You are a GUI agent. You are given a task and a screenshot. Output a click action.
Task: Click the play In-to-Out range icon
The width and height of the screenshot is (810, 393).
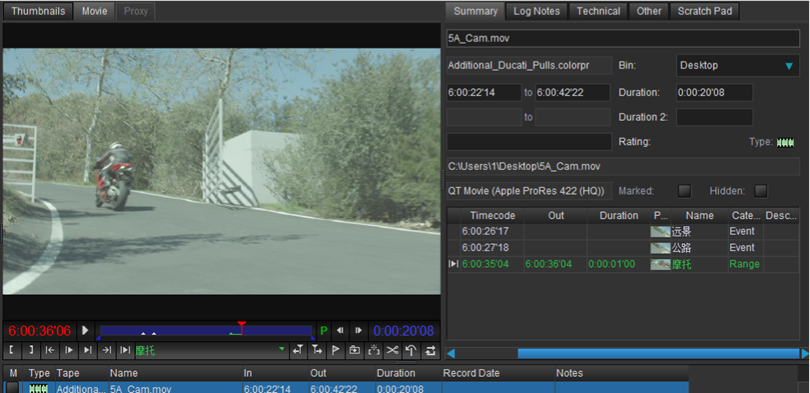pos(125,351)
